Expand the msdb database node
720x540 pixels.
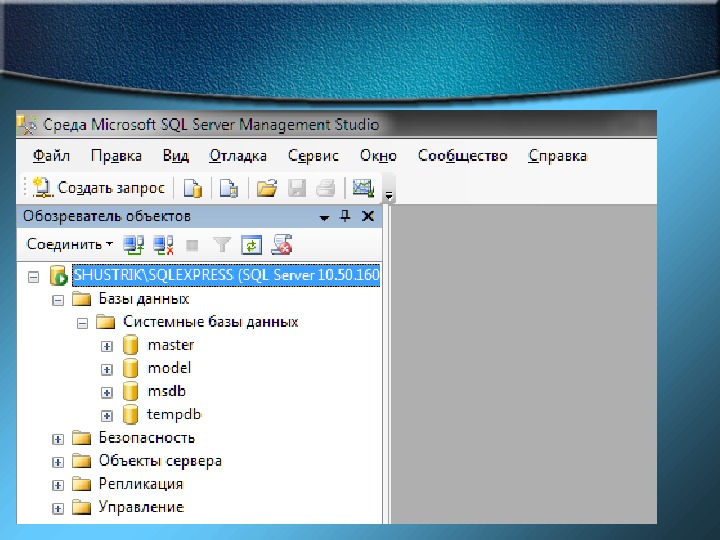[107, 393]
